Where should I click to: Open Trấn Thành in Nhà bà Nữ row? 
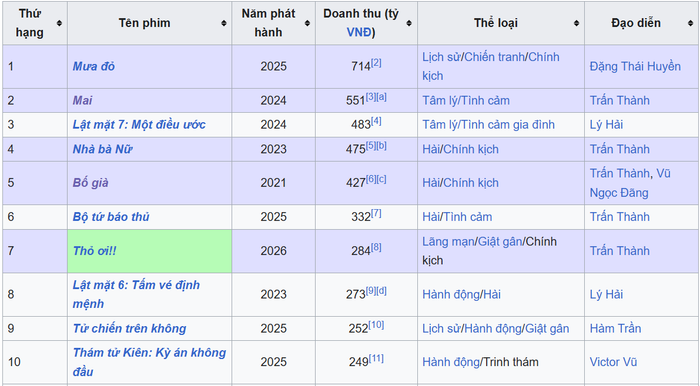[619, 149]
